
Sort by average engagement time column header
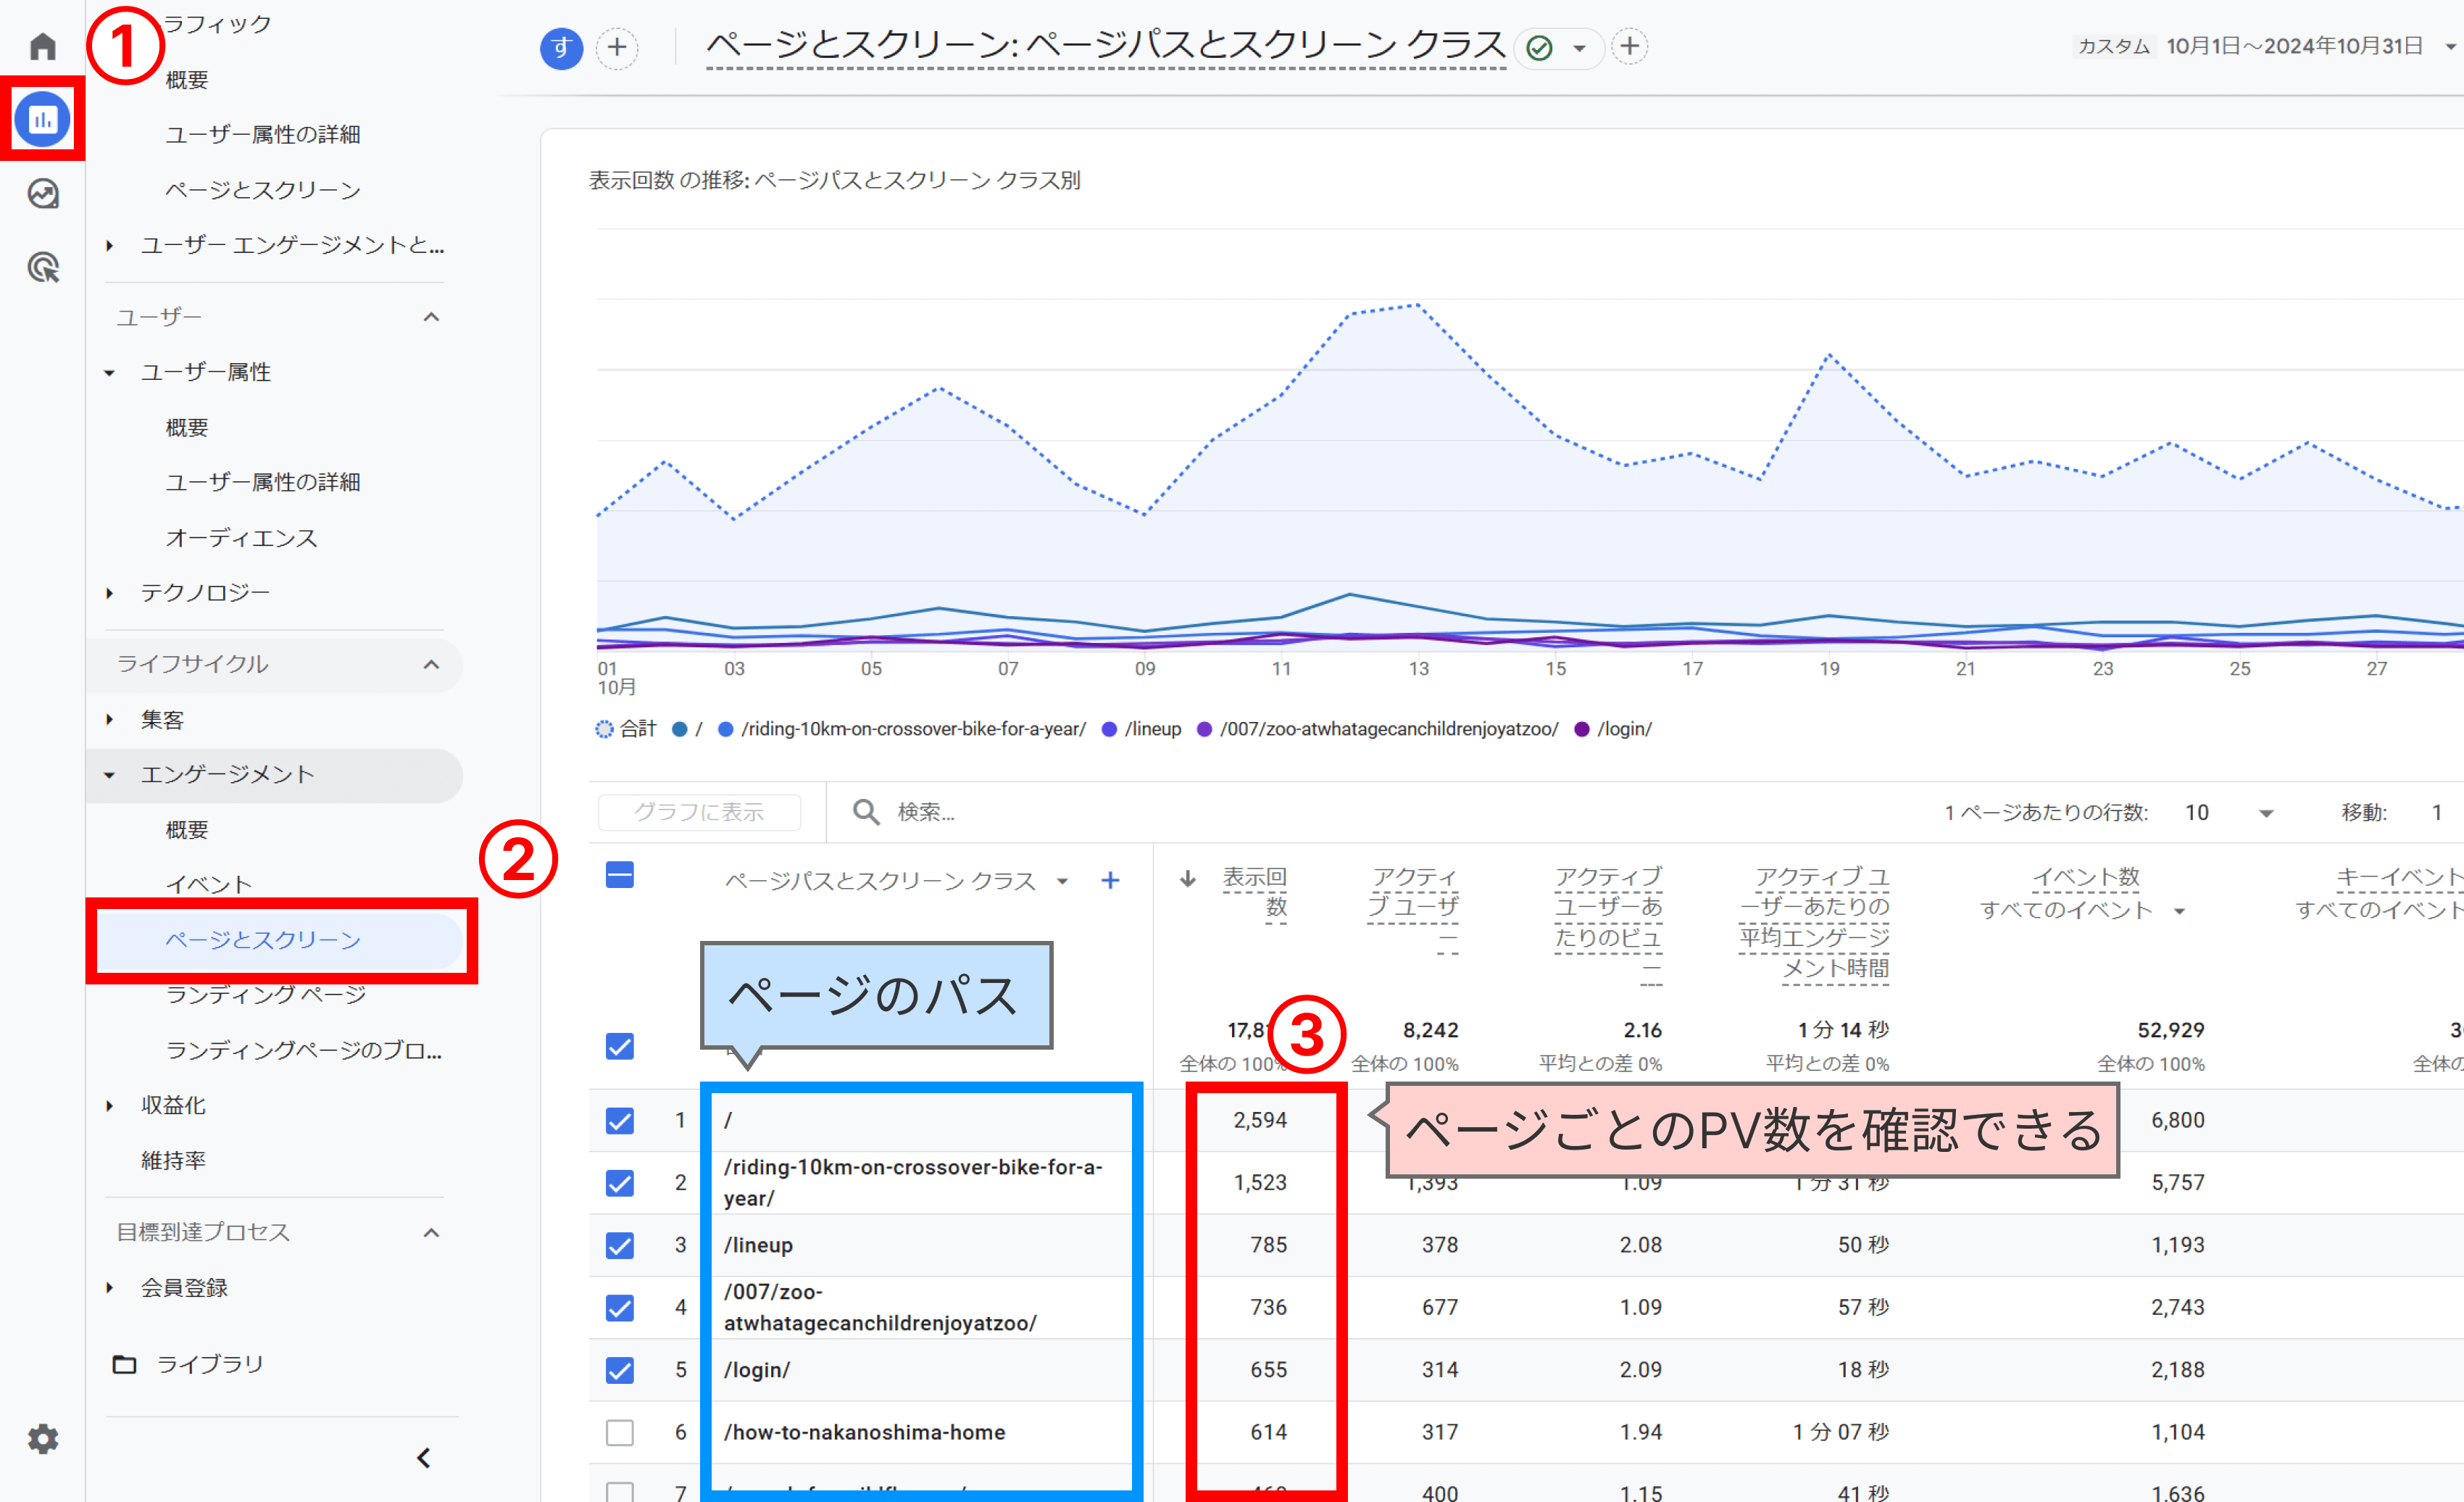[1814, 923]
